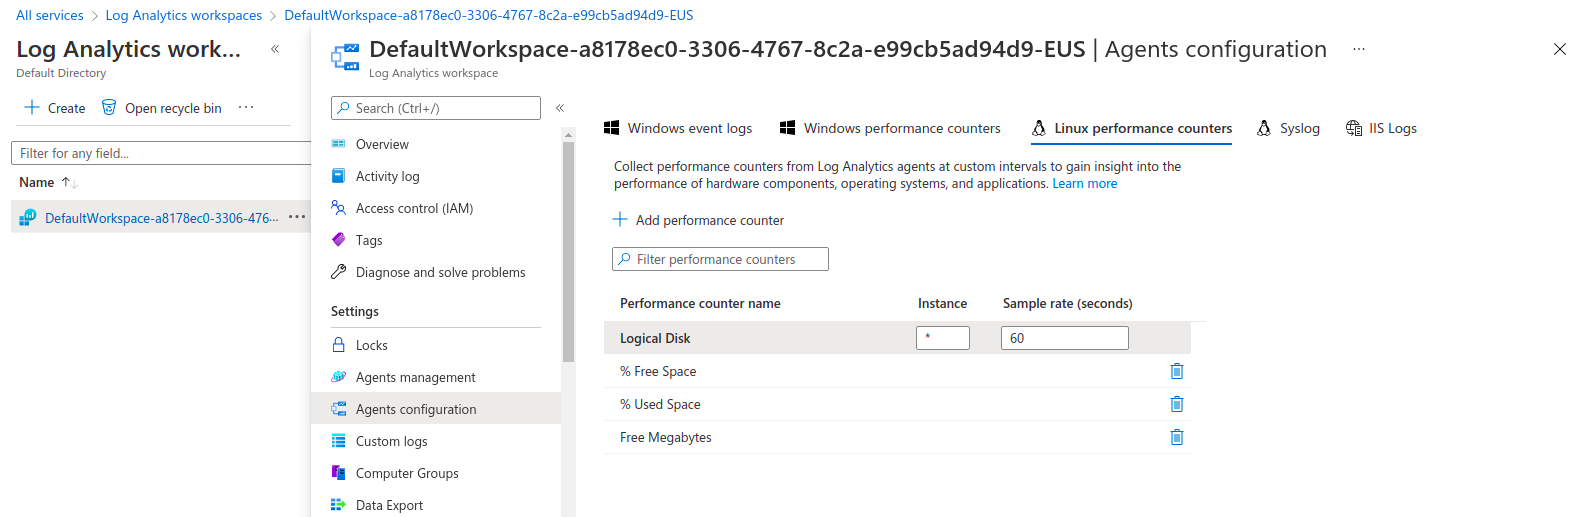1596x517 pixels.
Task: Select the Logical Disk counter row
Action: click(x=897, y=338)
